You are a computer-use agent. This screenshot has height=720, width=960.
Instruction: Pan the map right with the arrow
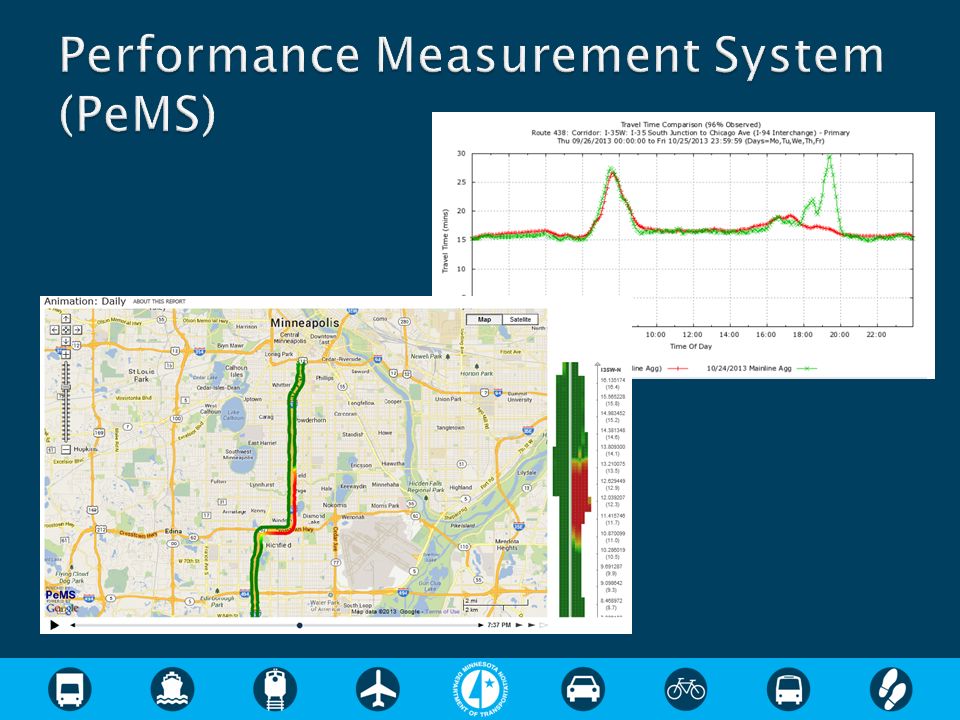(x=77, y=330)
